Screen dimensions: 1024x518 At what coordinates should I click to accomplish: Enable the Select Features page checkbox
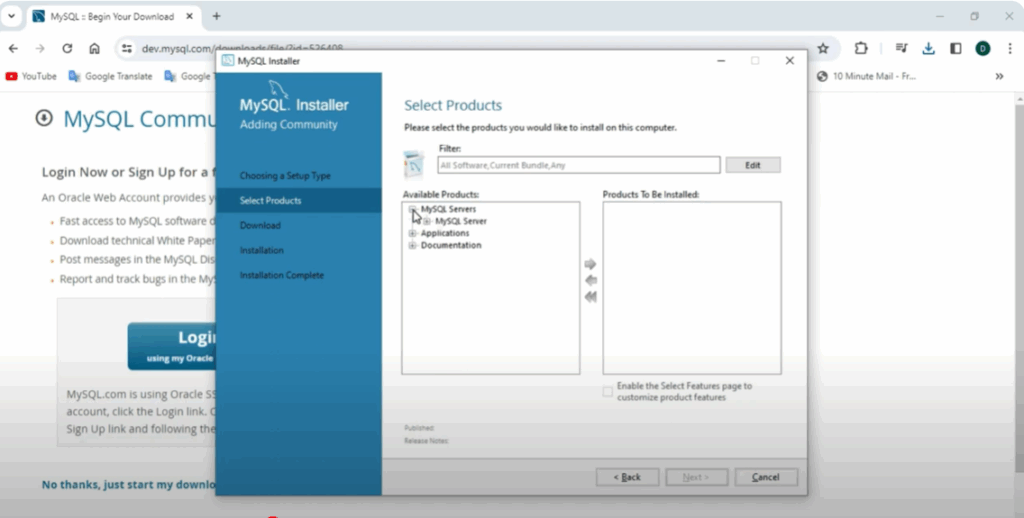pos(607,391)
